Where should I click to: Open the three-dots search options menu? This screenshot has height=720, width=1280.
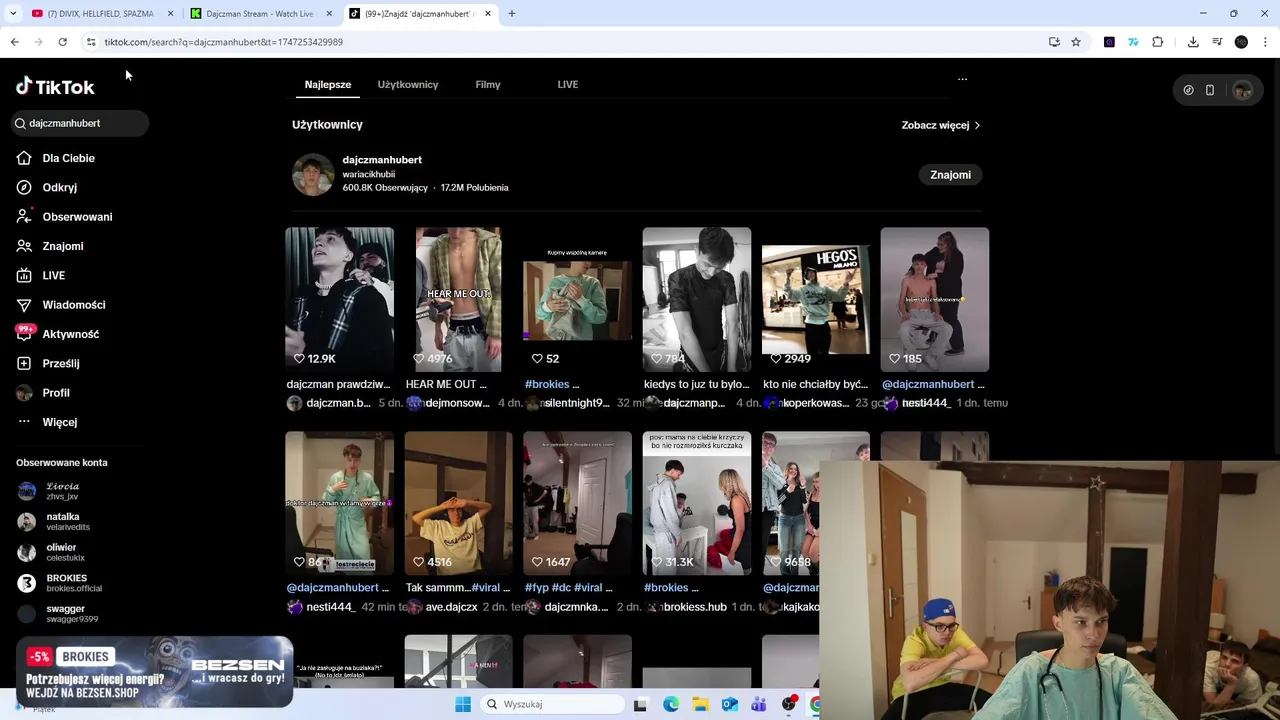(962, 79)
